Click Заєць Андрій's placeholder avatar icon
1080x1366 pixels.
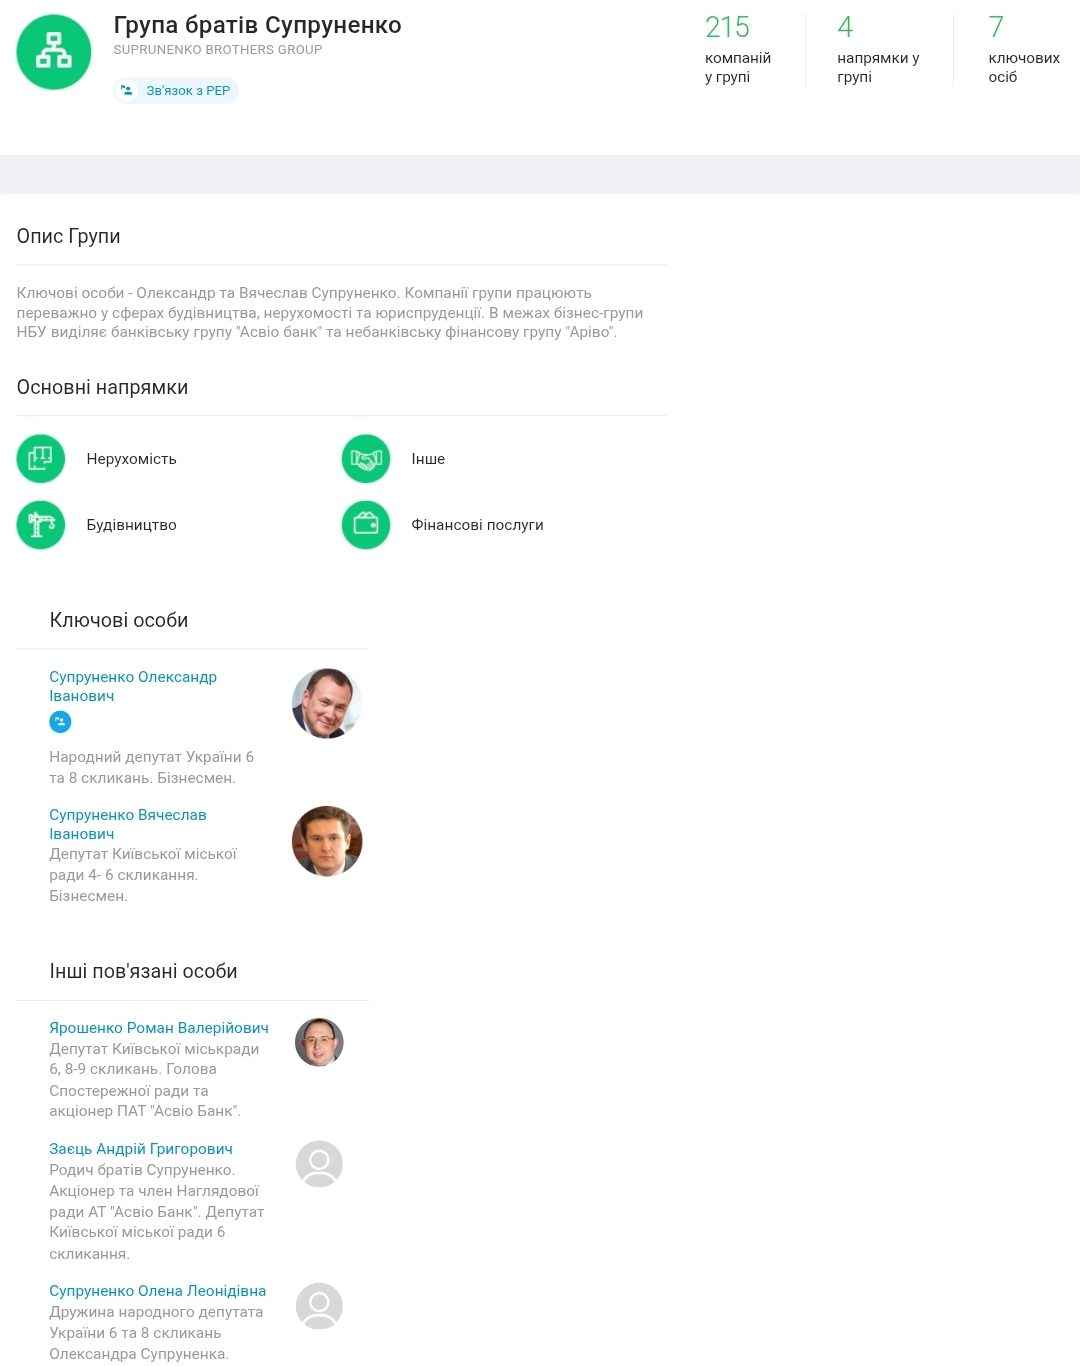click(319, 1164)
